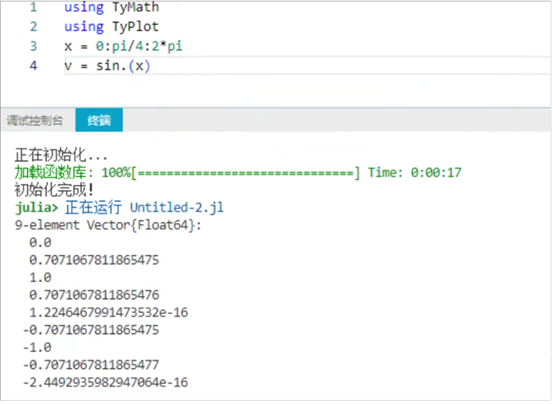Click output value 1.2246467991473532e-16
Viewport: 553px width, 404px height.
pos(109,312)
